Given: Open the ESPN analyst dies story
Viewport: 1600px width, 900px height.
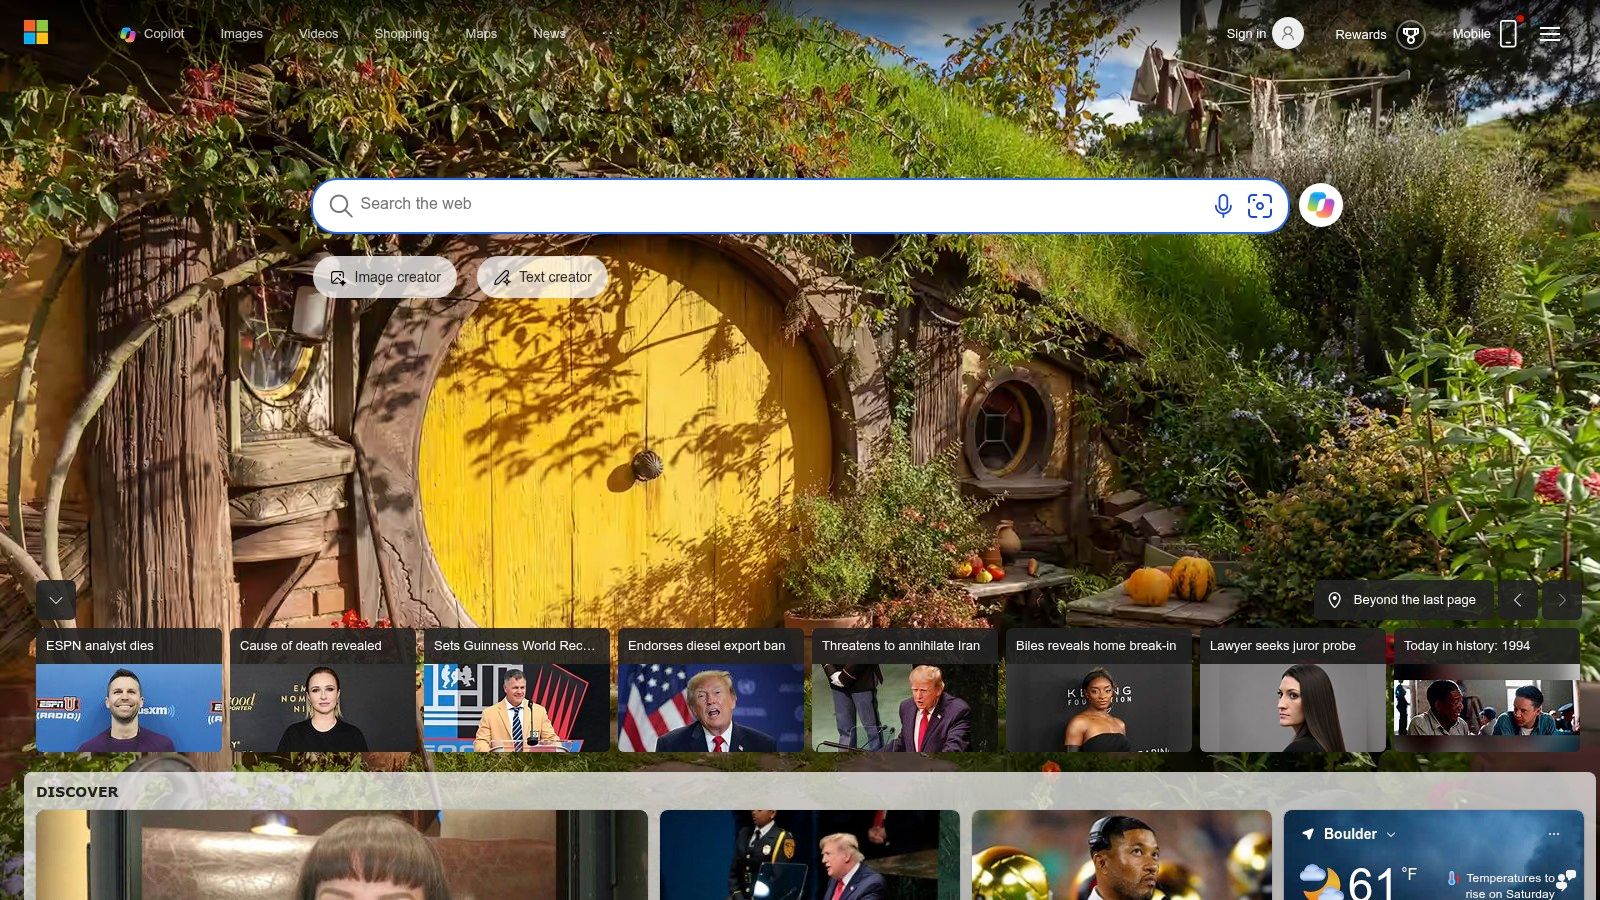Looking at the screenshot, I should pyautogui.click(x=129, y=690).
